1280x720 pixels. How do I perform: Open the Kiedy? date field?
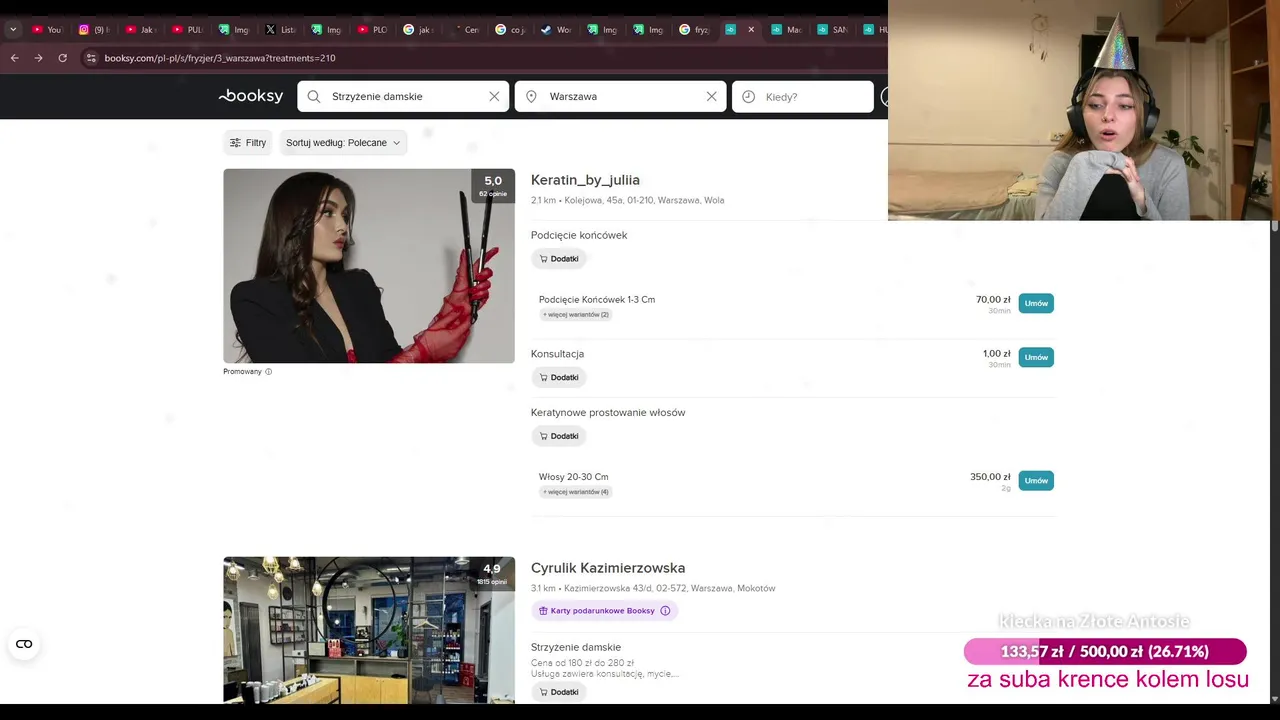coord(803,97)
